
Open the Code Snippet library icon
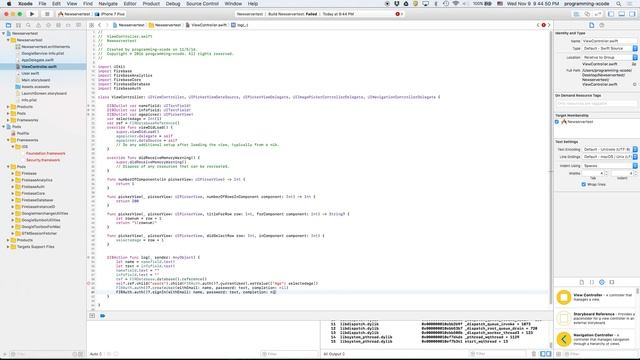(x=592, y=282)
